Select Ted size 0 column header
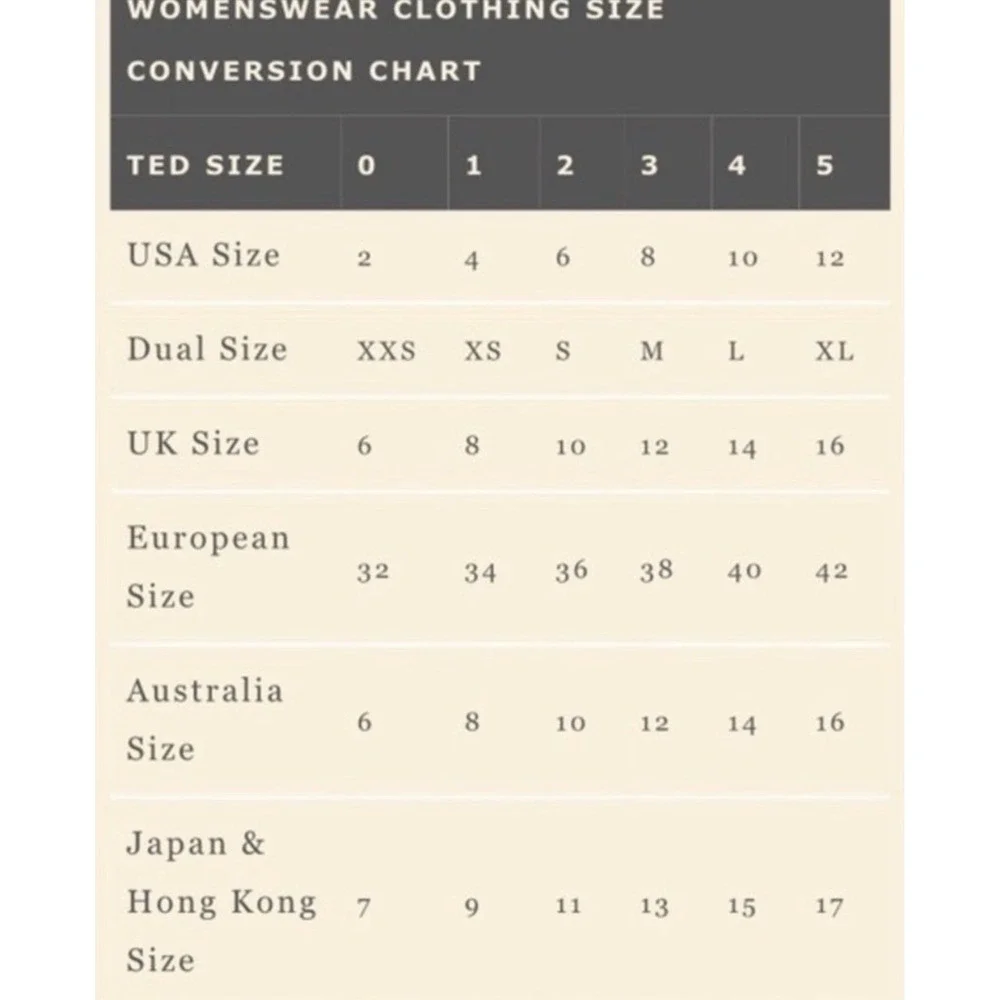The image size is (1000, 1000). tap(366, 165)
